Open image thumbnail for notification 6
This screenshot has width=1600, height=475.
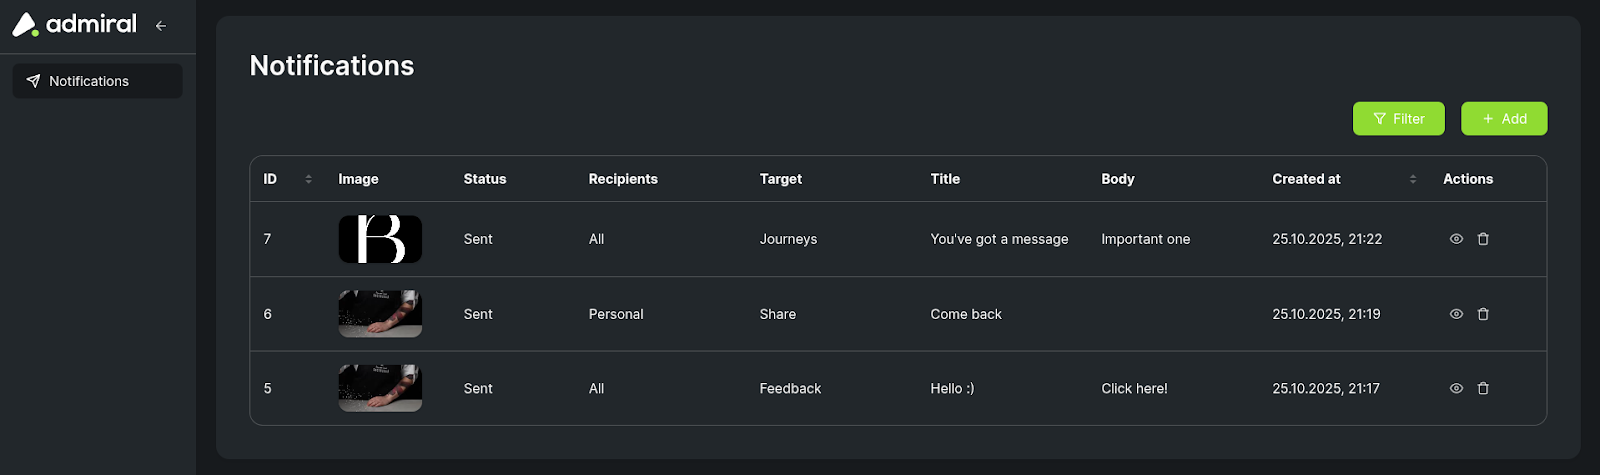point(380,314)
